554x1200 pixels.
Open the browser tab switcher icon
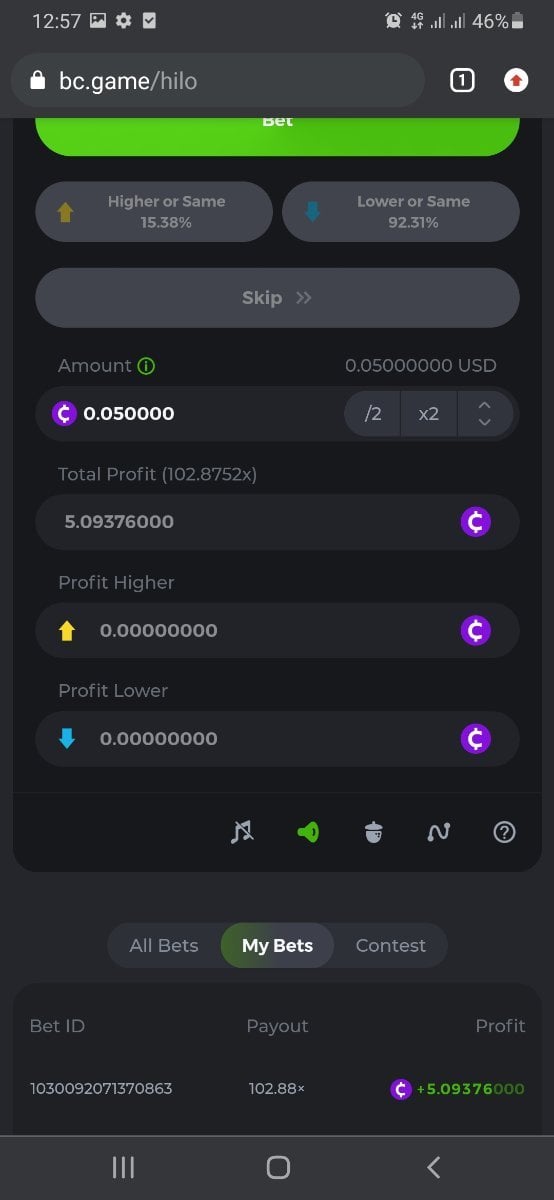click(x=462, y=81)
